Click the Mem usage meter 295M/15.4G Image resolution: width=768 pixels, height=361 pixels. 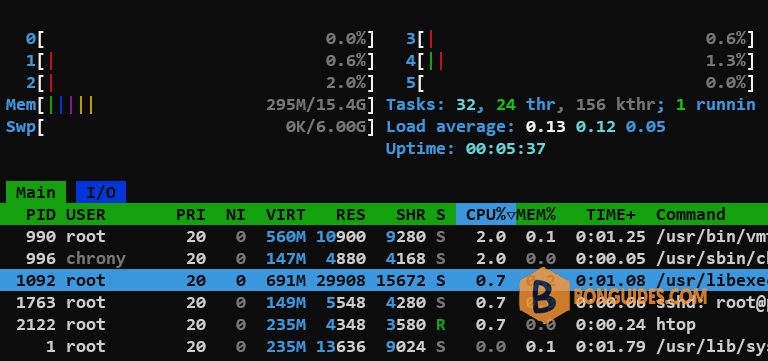191,105
